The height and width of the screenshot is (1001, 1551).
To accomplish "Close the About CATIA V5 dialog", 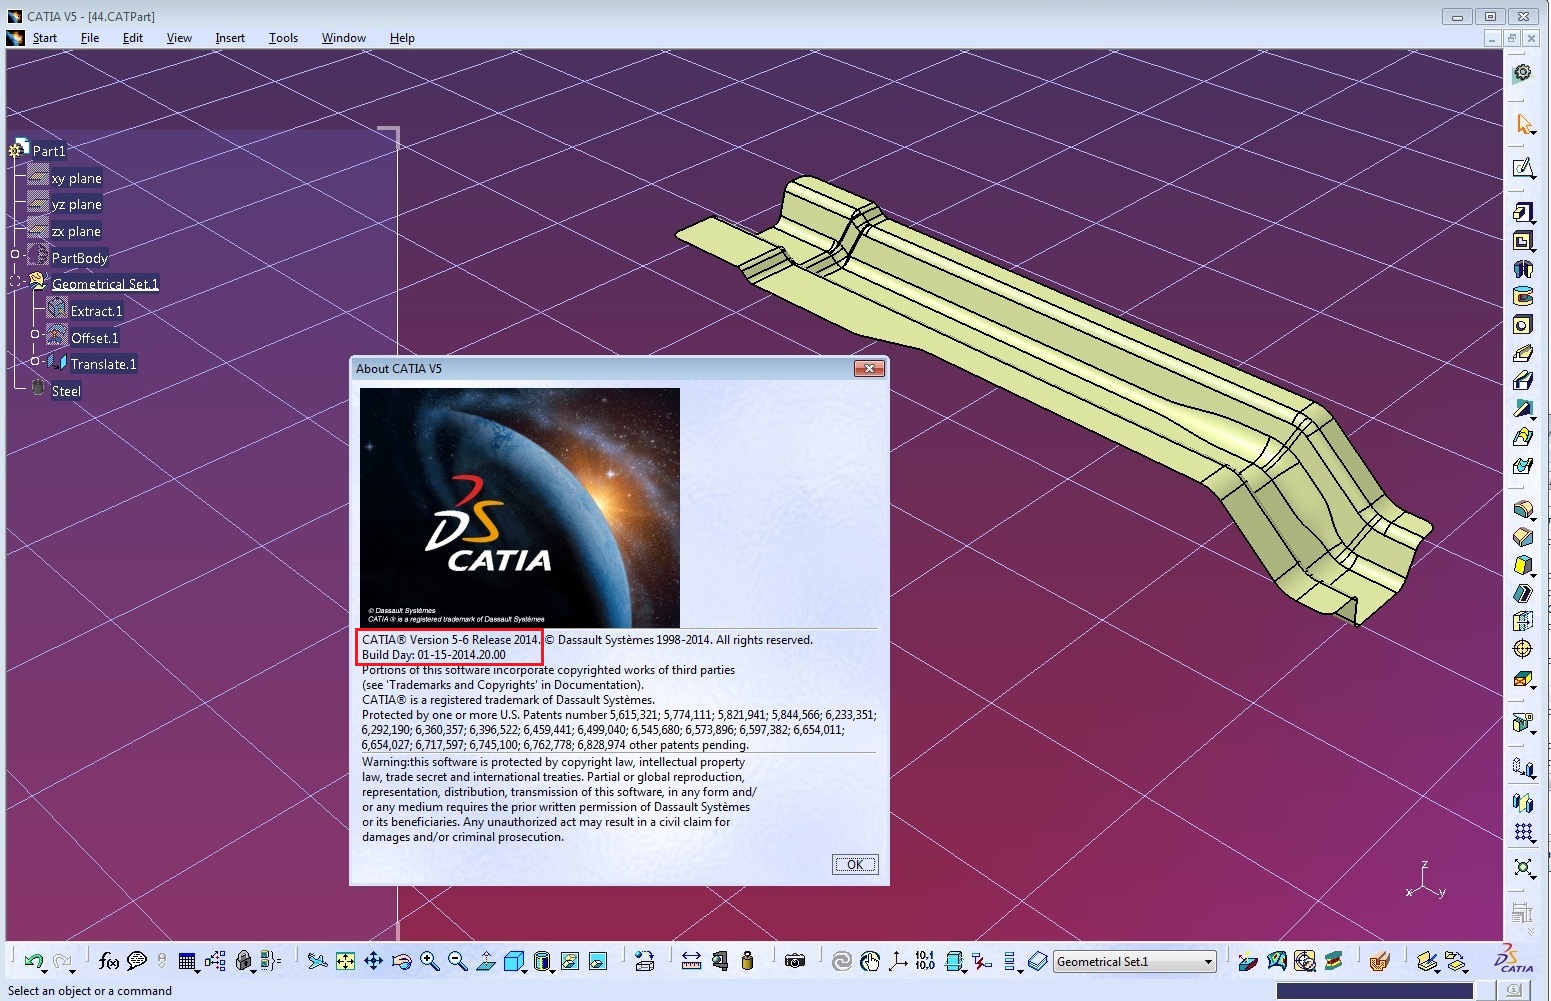I will pos(869,368).
